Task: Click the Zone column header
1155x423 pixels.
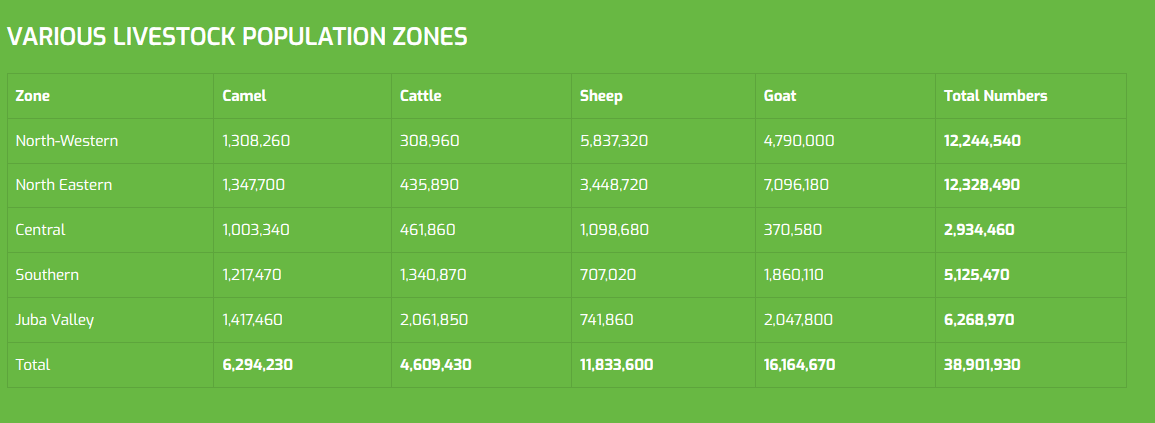Action: [33, 96]
